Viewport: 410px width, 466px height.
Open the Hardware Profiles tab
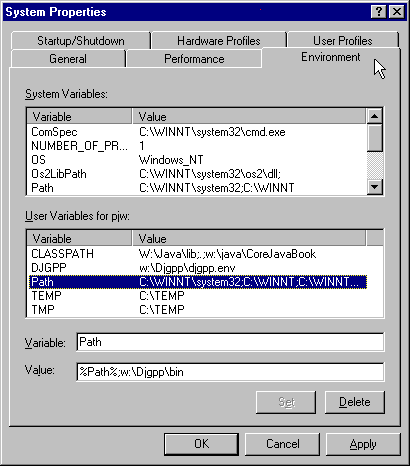click(219, 41)
